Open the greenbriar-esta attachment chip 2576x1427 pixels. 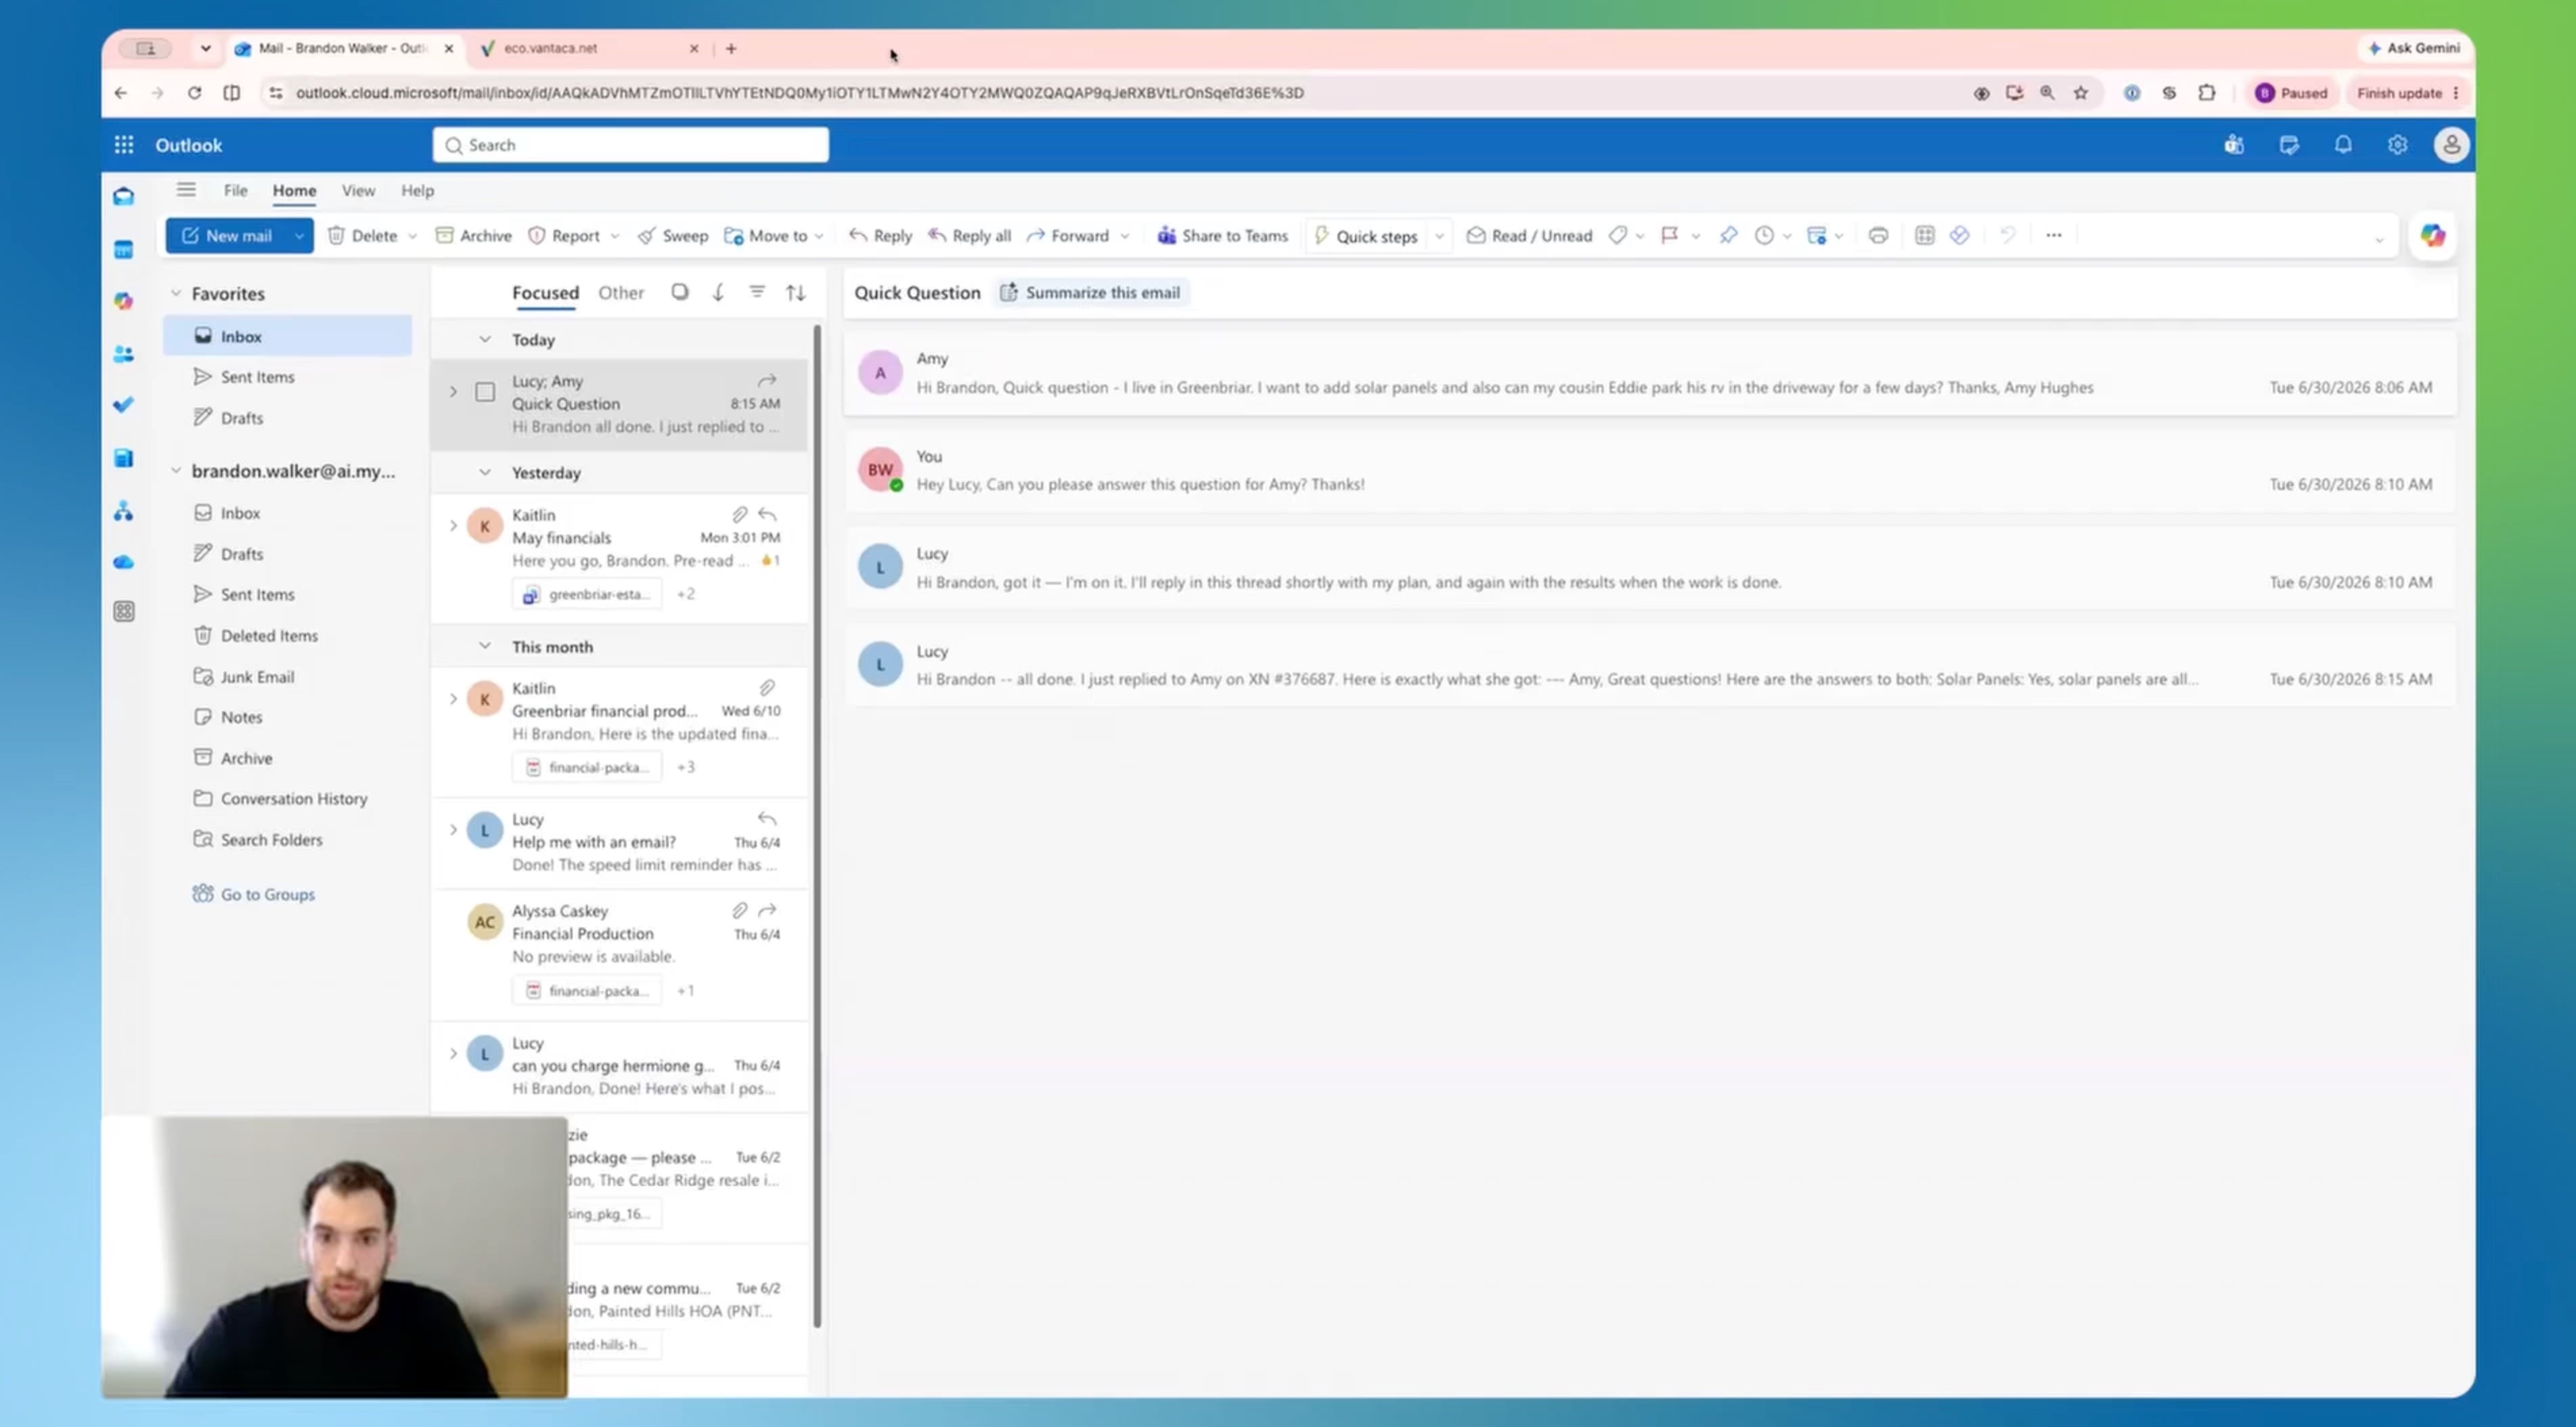[x=587, y=594]
